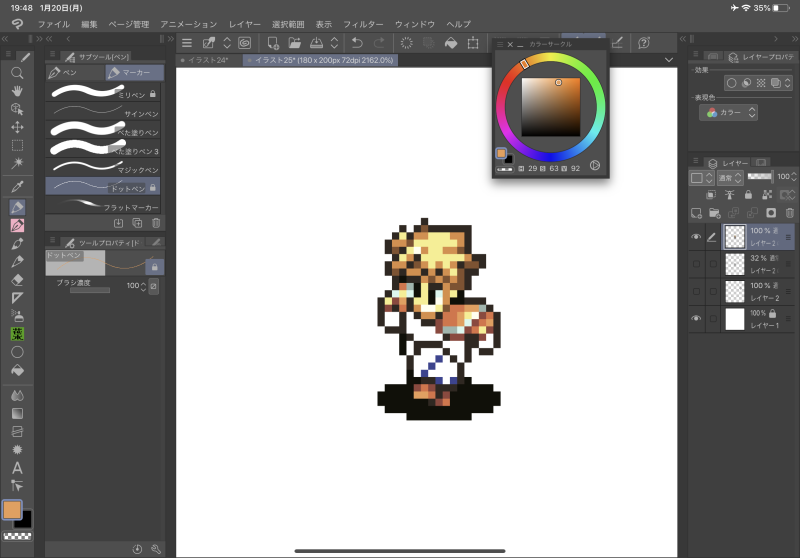The height and width of the screenshot is (558, 800).
Task: Click the layer opacity slider bar
Action: tap(760, 176)
